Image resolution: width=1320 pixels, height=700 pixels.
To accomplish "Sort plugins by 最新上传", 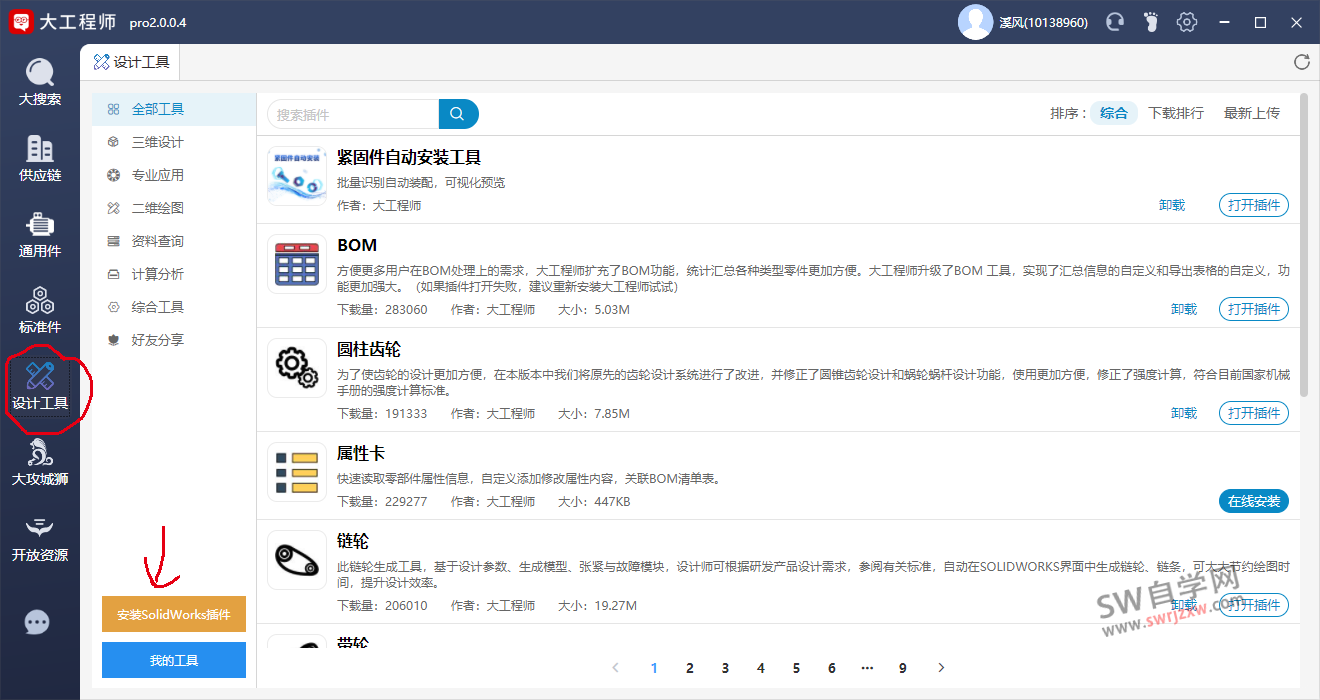I will (x=1251, y=113).
